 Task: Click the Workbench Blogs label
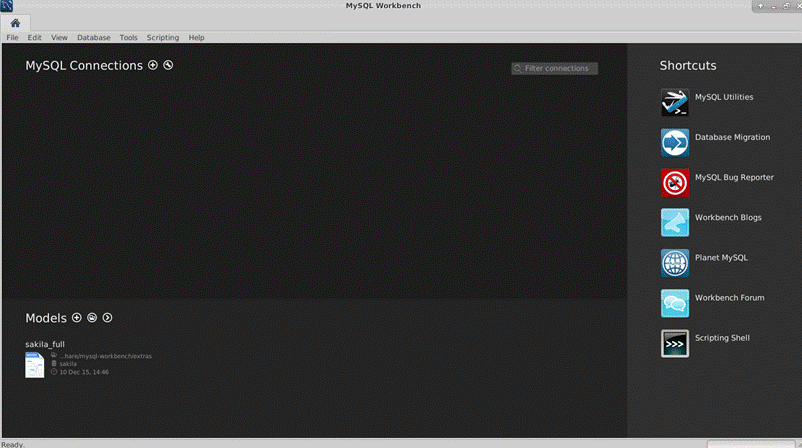click(728, 217)
